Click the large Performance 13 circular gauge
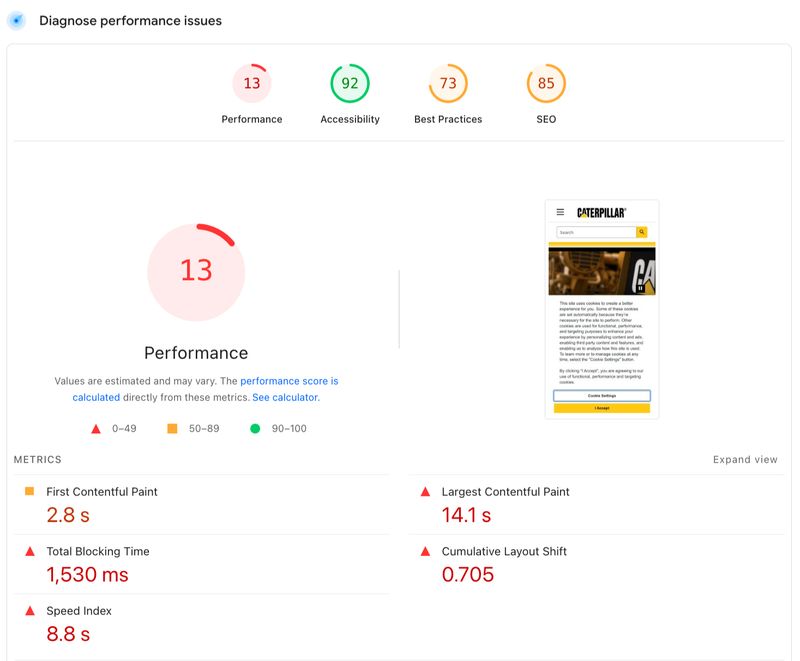This screenshot has width=800, height=661. [196, 272]
